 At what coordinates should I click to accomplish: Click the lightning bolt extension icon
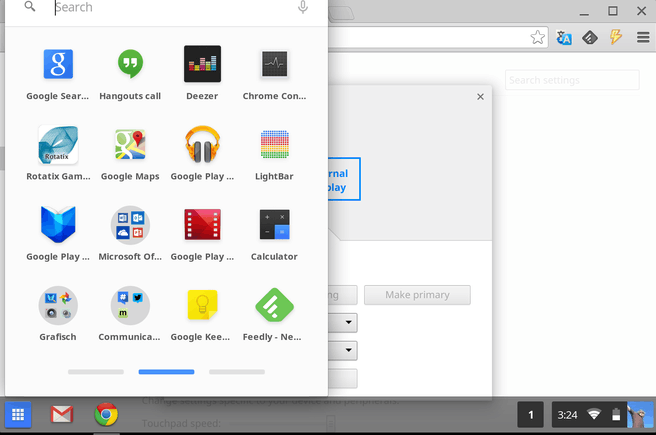[616, 37]
